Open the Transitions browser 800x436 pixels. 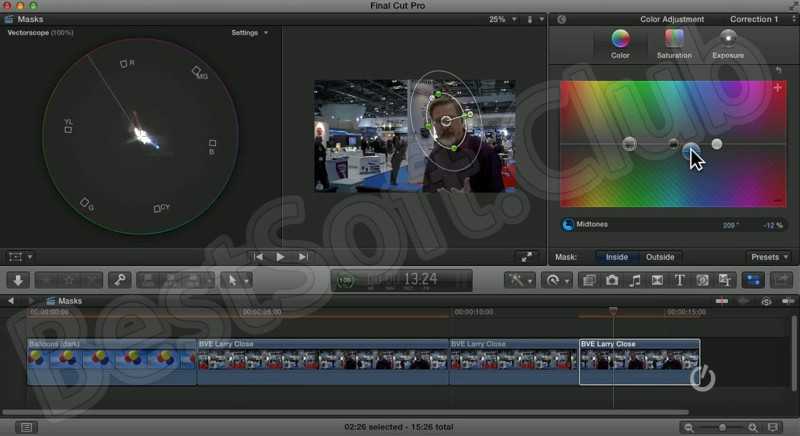657,280
